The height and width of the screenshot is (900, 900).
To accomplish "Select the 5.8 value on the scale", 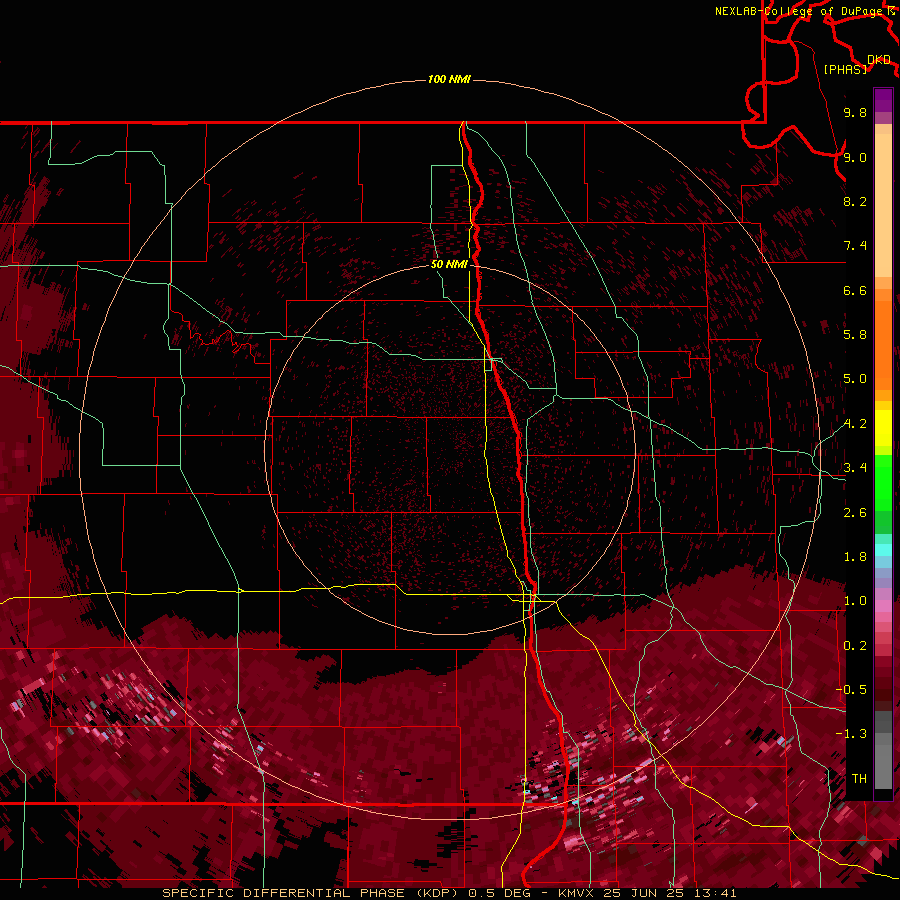I will pos(855,334).
